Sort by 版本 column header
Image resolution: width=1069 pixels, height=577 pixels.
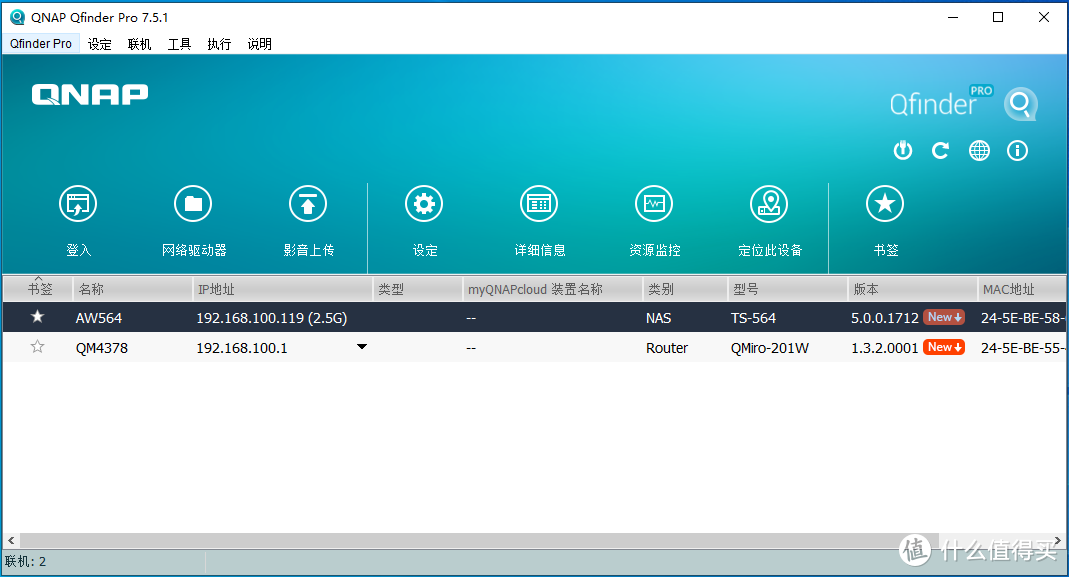click(912, 289)
